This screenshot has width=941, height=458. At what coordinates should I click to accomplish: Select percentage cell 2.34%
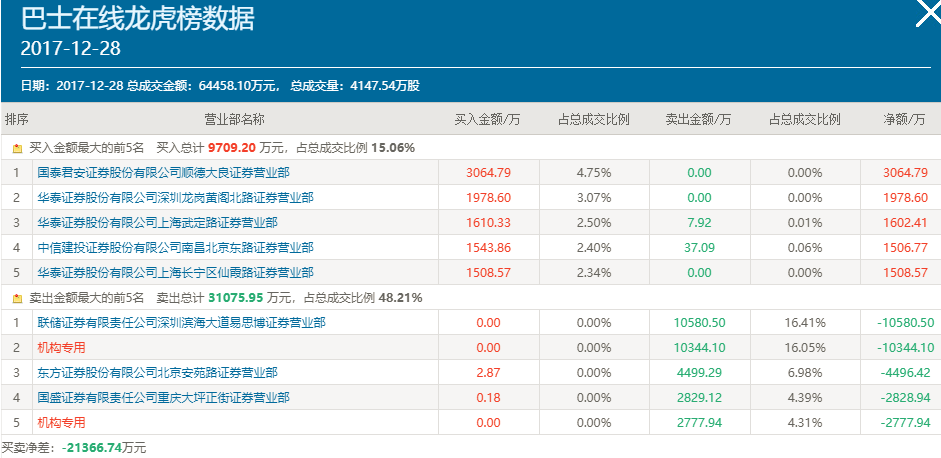point(594,273)
